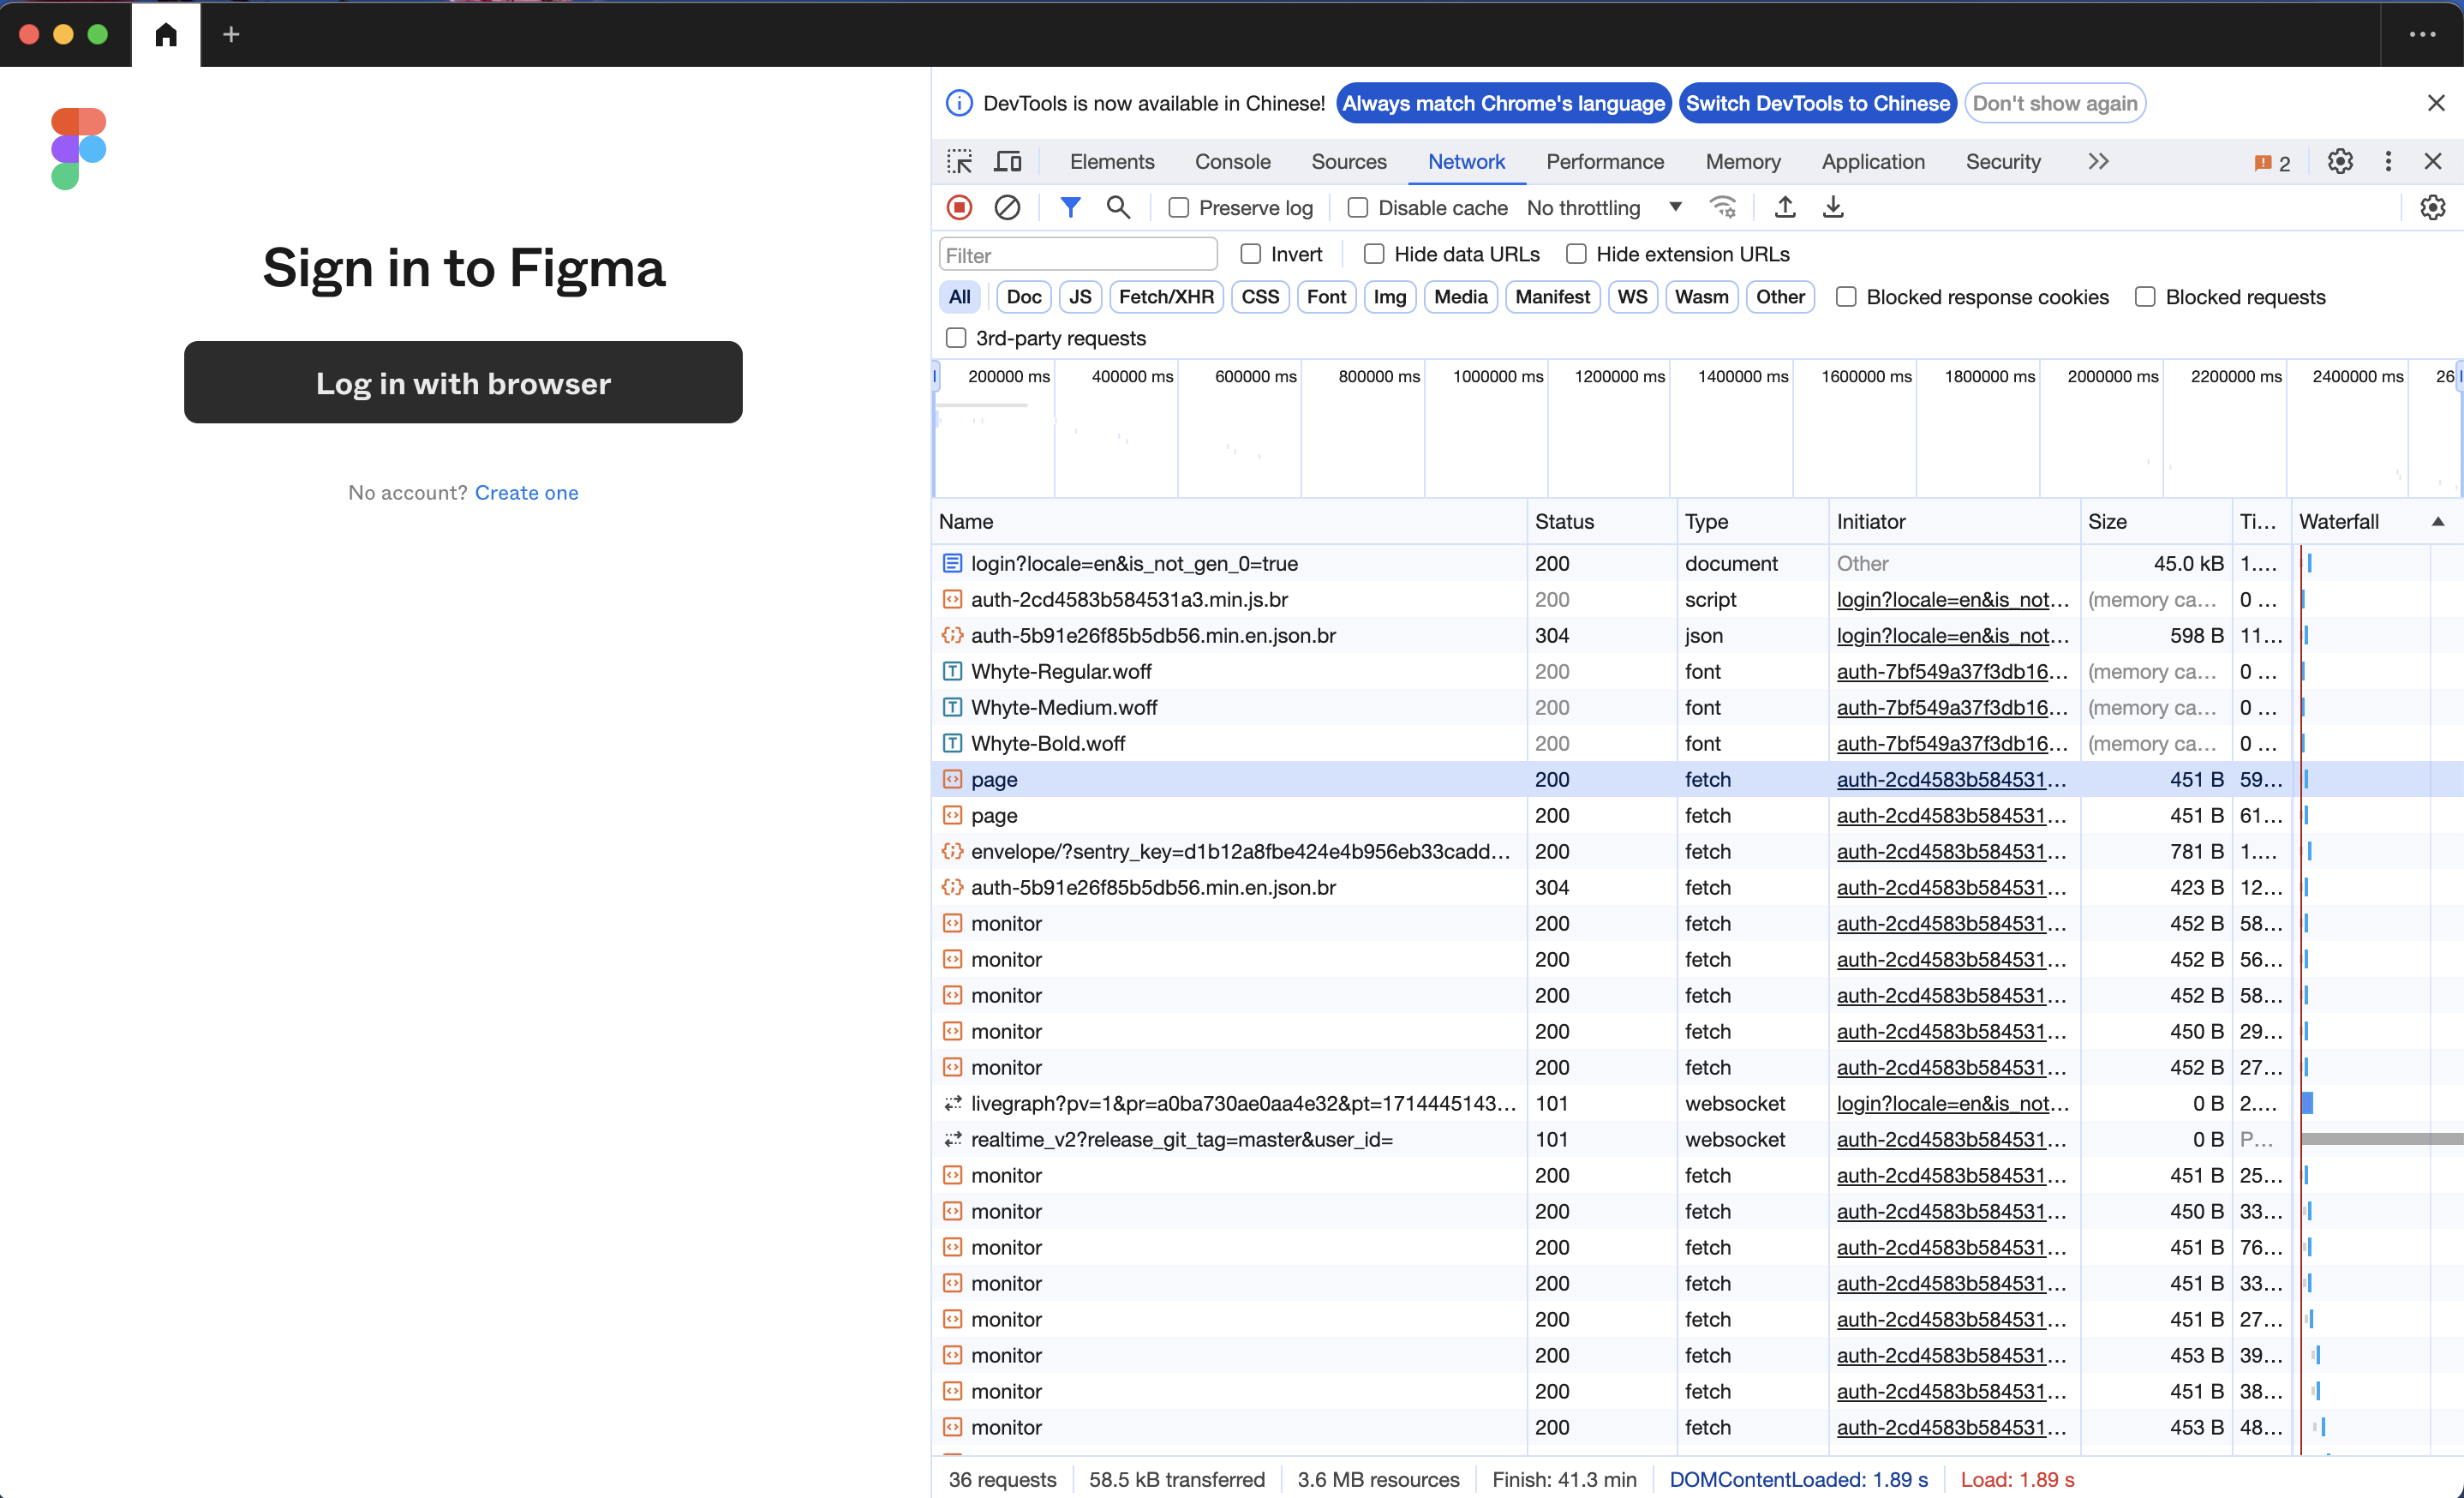Expand more DevTools tabs chevron
Screen dimensions: 2464x1498
click(x=2098, y=162)
